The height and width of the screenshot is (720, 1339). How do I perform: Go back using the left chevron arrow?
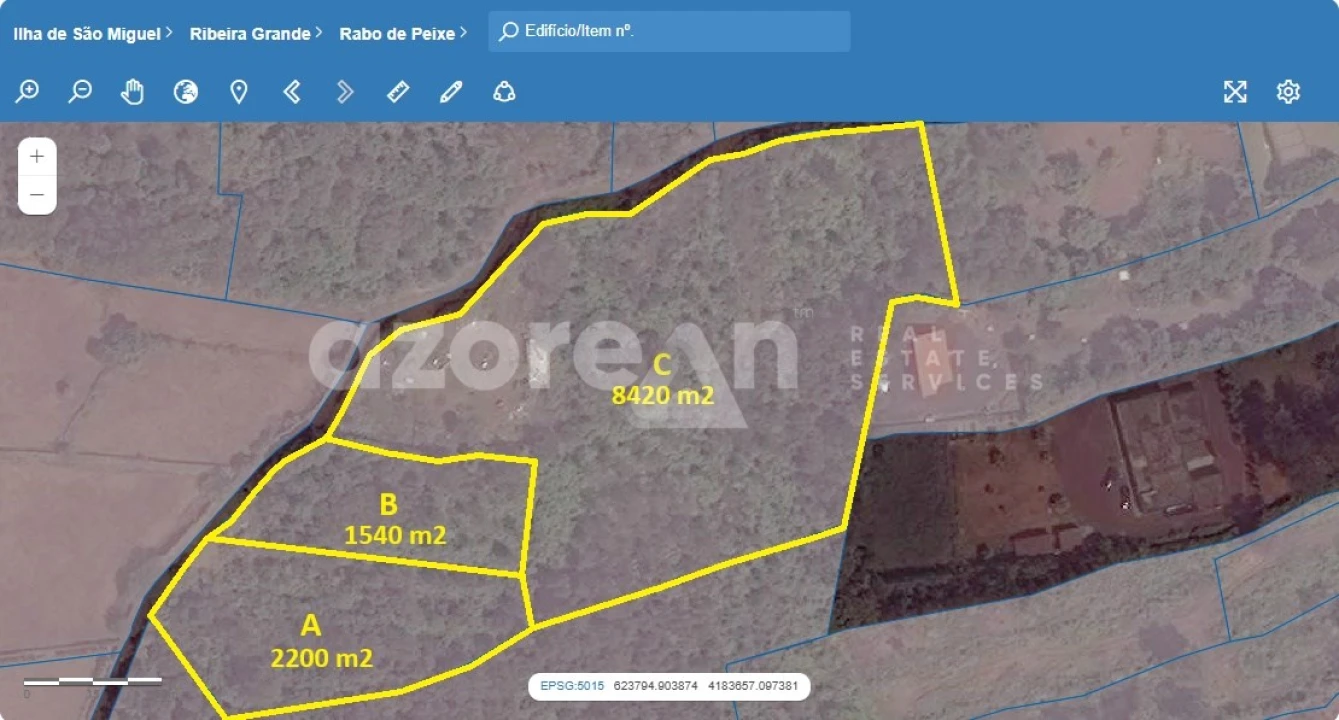[292, 91]
